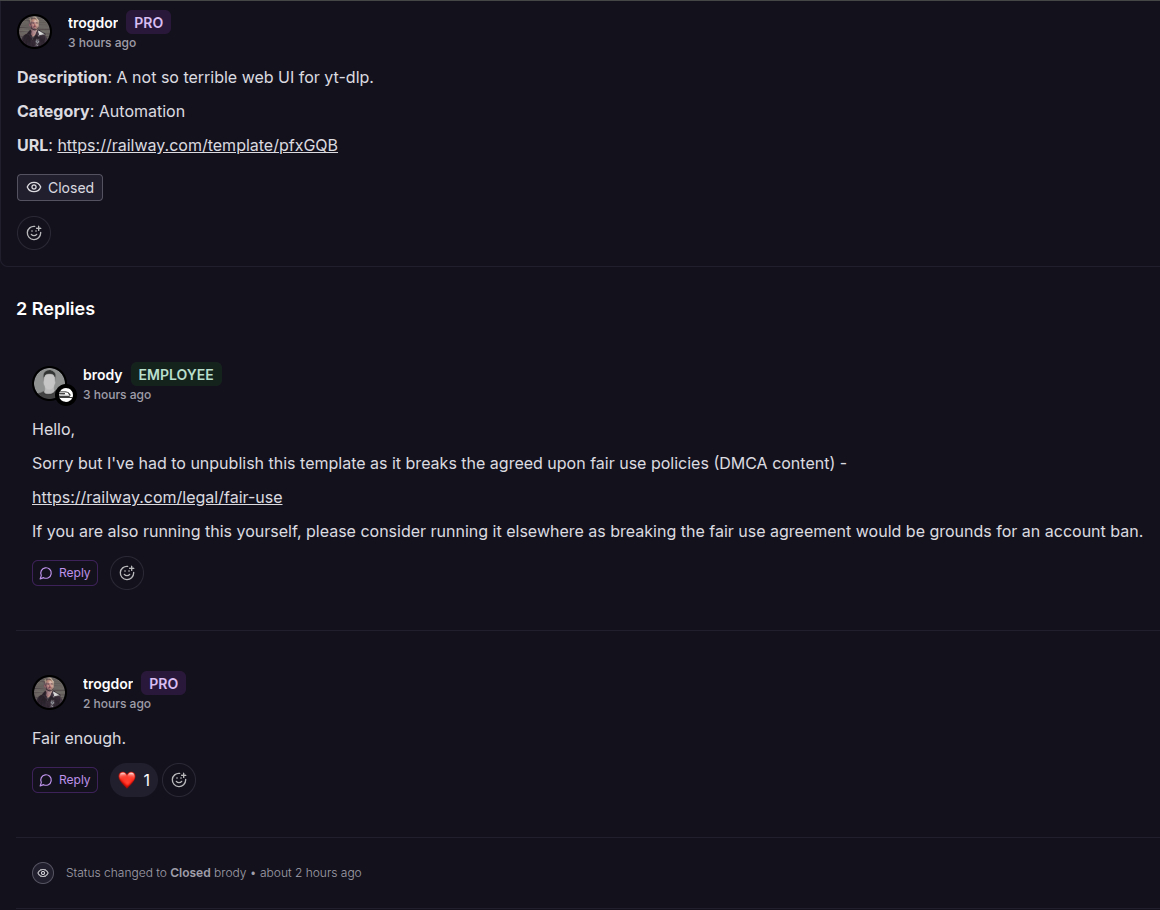Click the PRO badge next to trogdor at top

click(149, 23)
